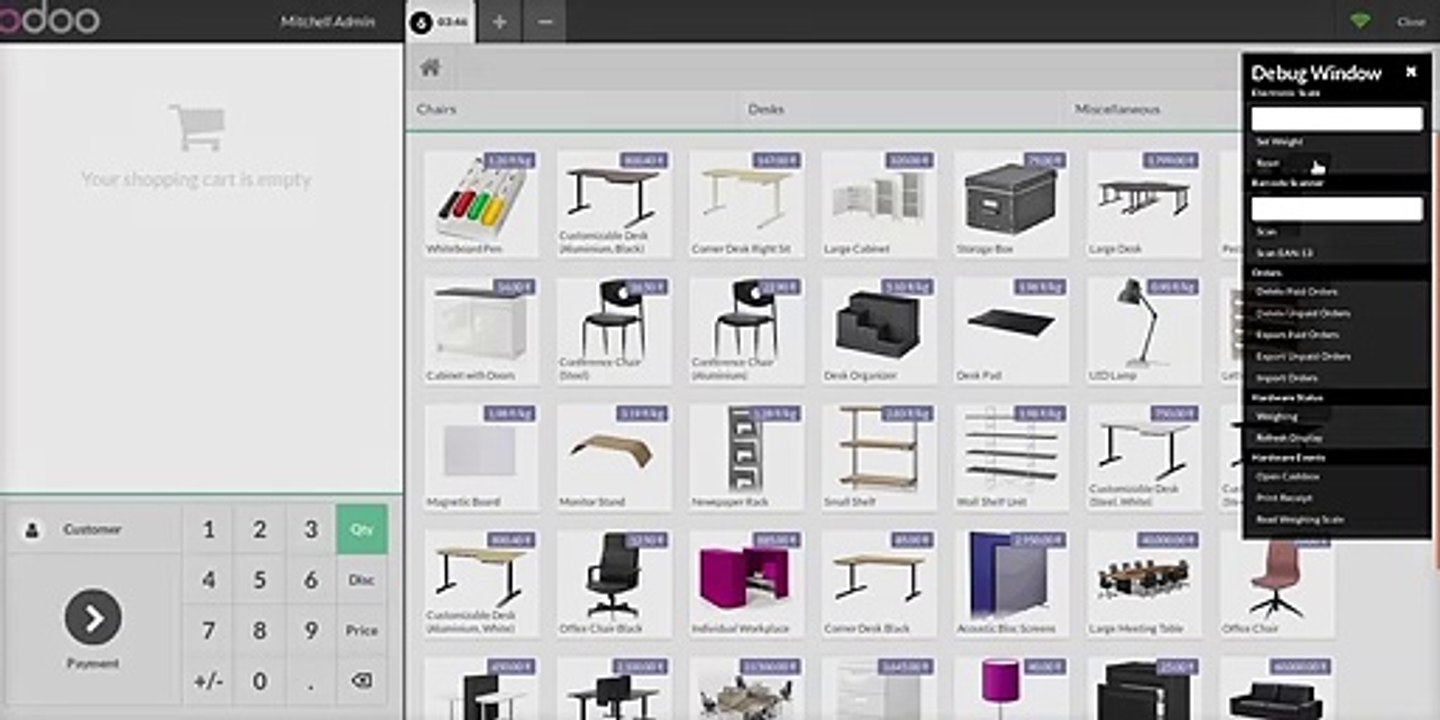The height and width of the screenshot is (720, 1440).
Task: Click the Payment arrow circle button
Action: [x=93, y=618]
